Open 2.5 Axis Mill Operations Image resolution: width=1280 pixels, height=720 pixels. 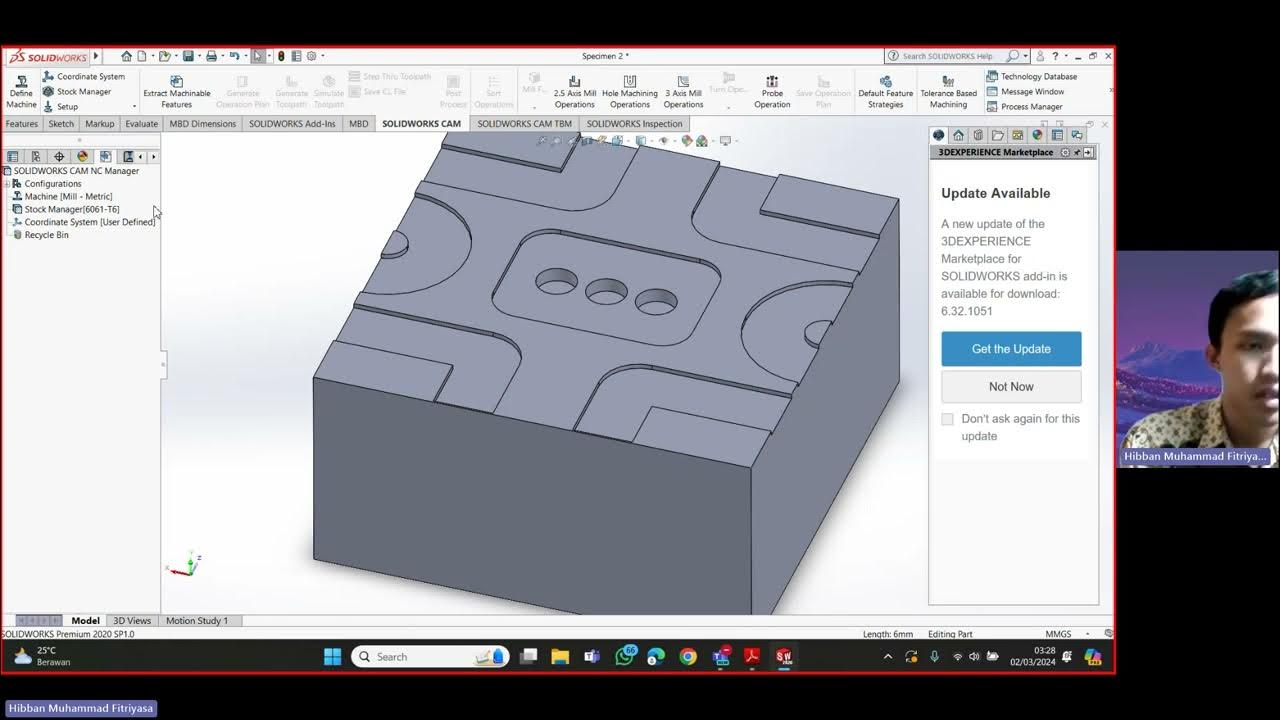tap(574, 91)
